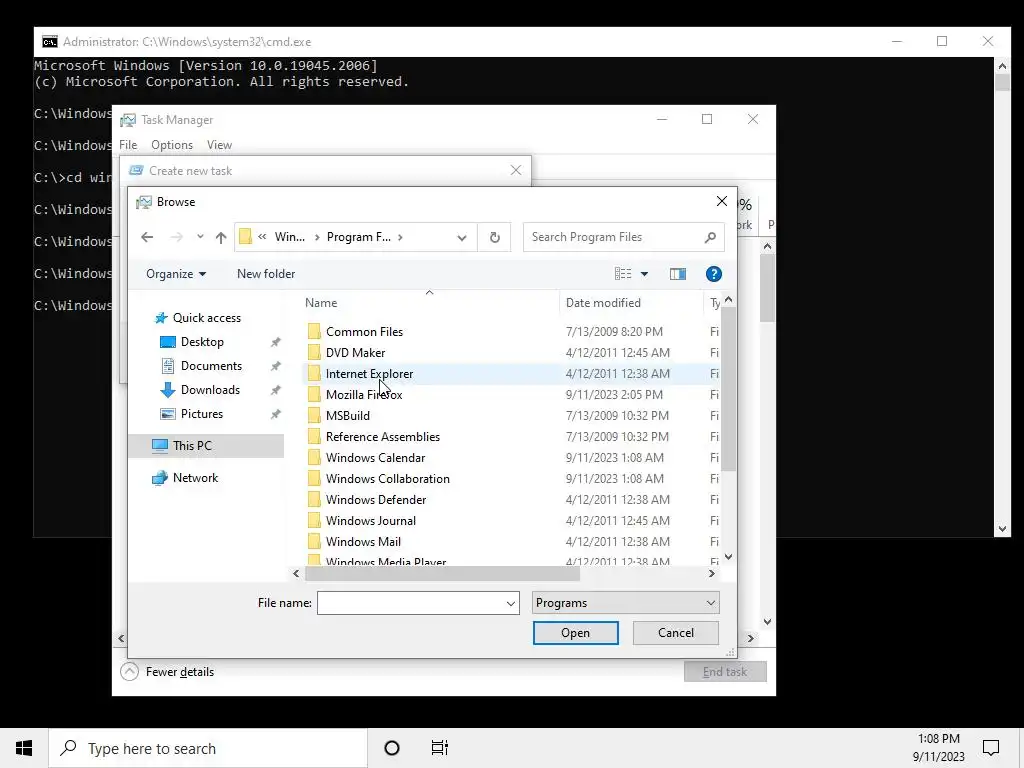Open Task View on the taskbar
The image size is (1024, 768).
point(440,748)
